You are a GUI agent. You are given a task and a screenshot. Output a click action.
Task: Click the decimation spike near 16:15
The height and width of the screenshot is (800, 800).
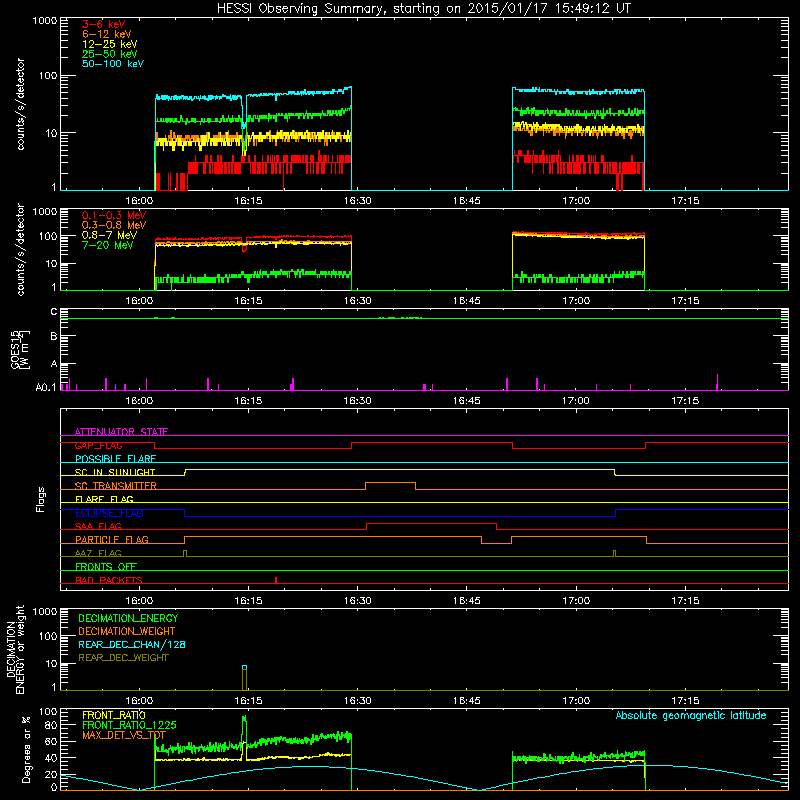pyautogui.click(x=245, y=678)
